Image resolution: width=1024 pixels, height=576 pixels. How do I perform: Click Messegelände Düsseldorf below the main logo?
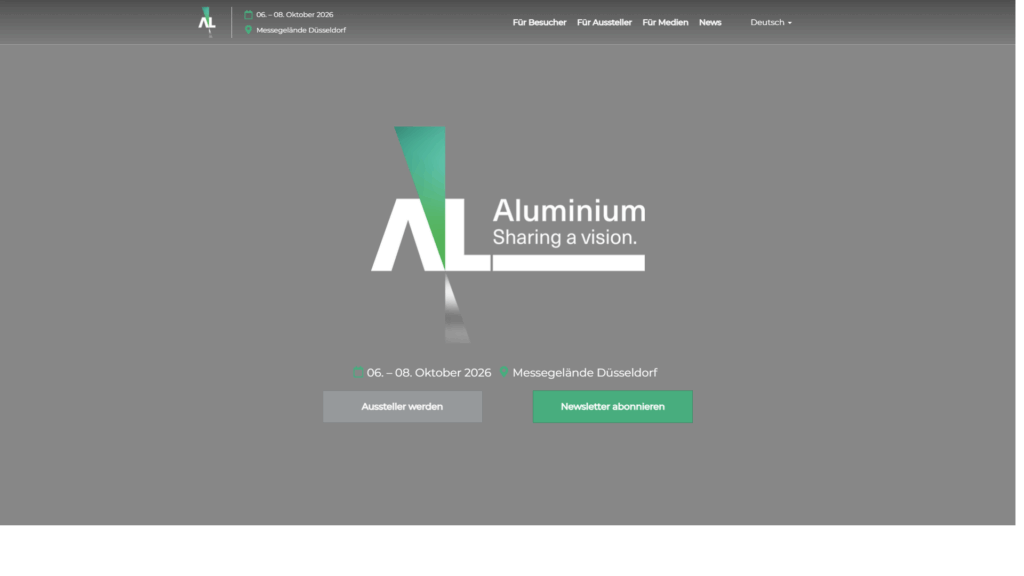(x=584, y=373)
